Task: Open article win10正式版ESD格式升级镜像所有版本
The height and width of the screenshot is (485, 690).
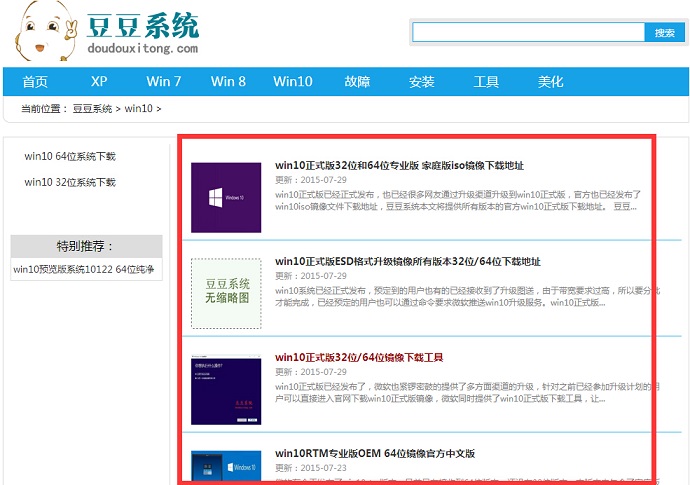Action: pos(407,261)
